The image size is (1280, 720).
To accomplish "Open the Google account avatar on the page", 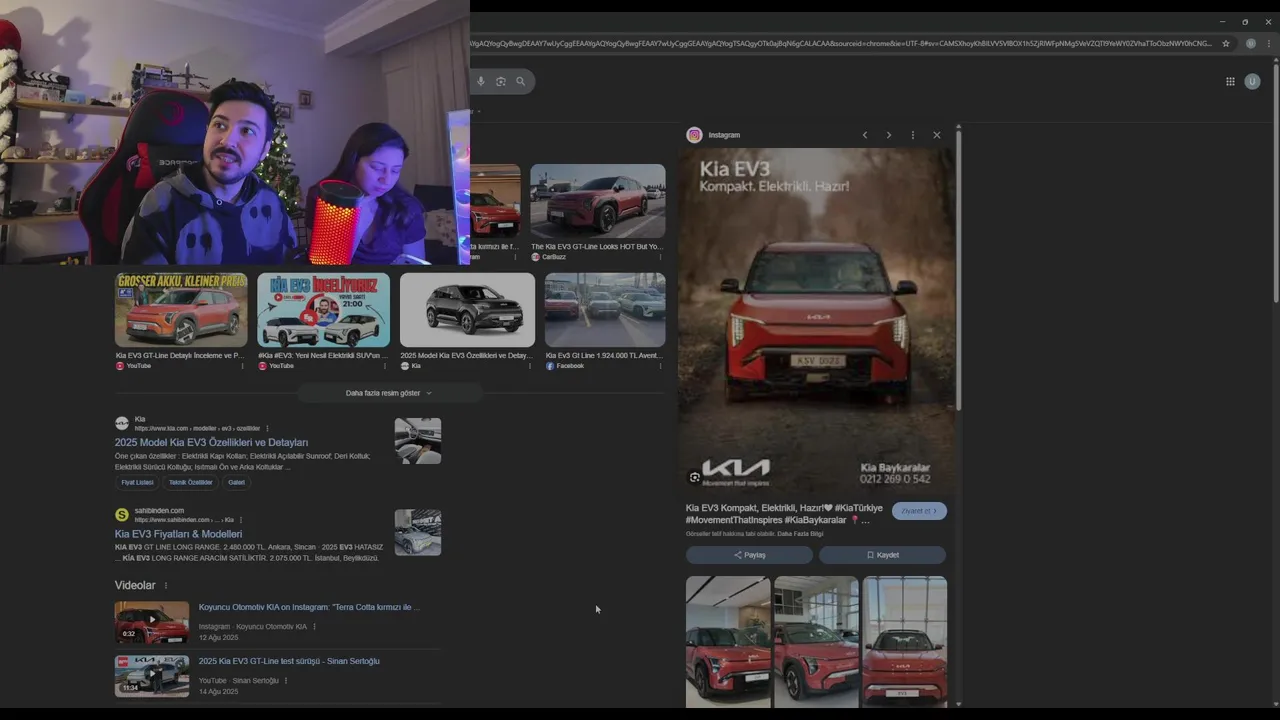I will click(1252, 82).
